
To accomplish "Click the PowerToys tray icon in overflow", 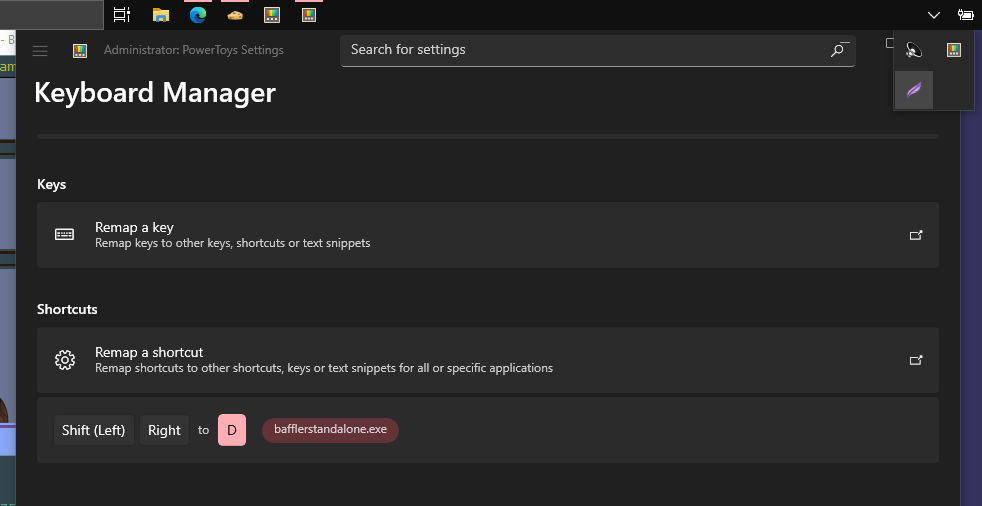I will coord(954,51).
